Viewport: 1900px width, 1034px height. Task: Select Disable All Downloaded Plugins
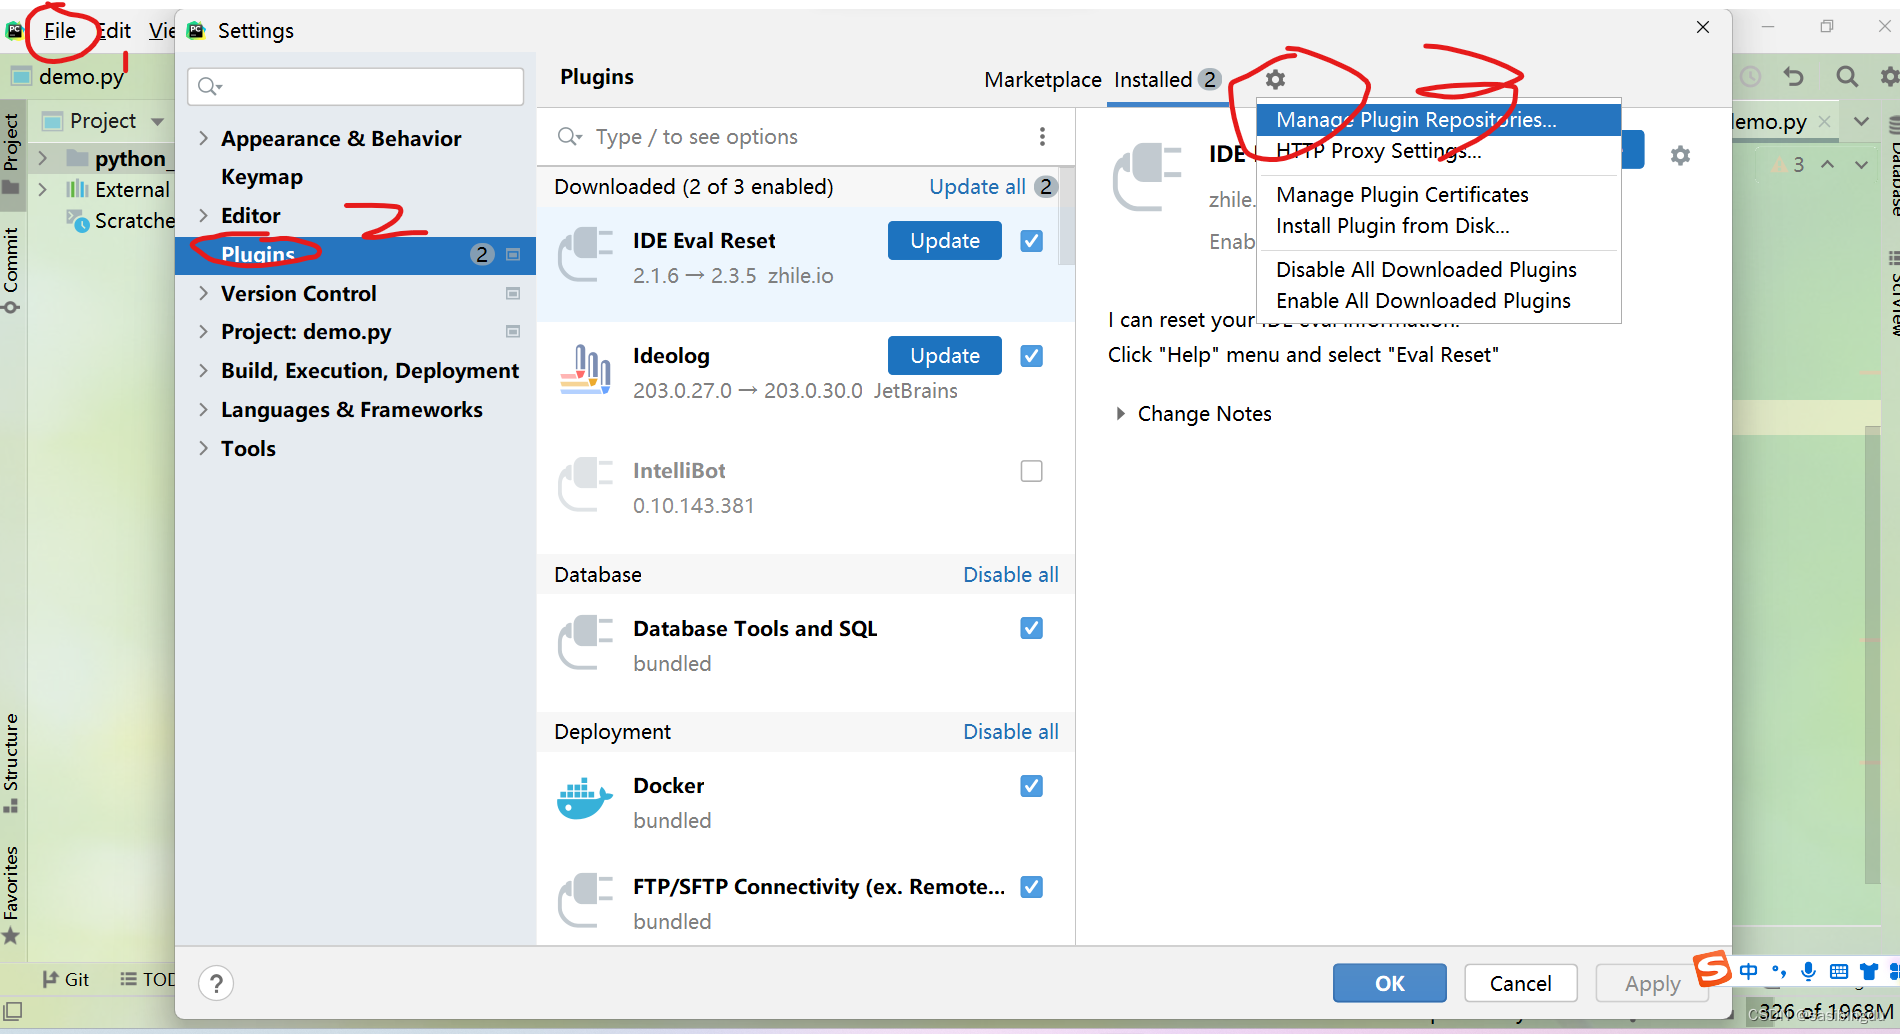coord(1438,269)
